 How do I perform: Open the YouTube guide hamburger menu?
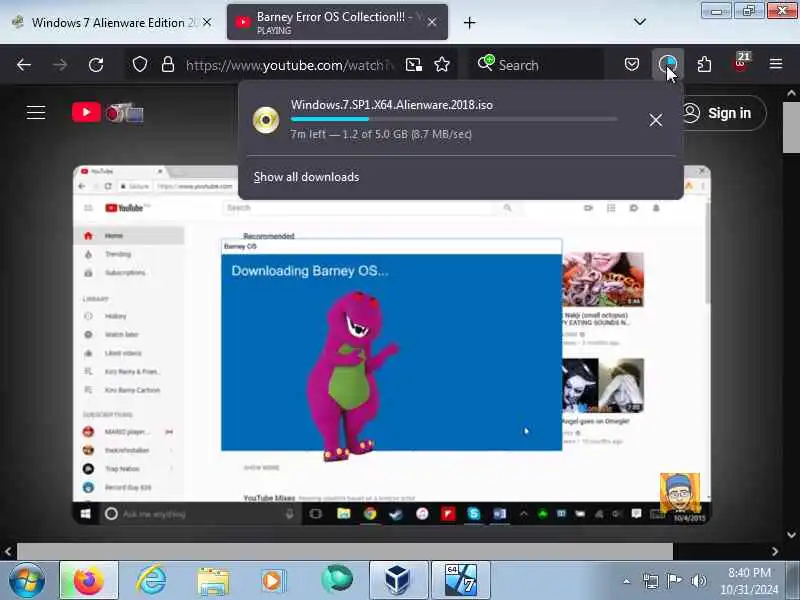click(36, 112)
